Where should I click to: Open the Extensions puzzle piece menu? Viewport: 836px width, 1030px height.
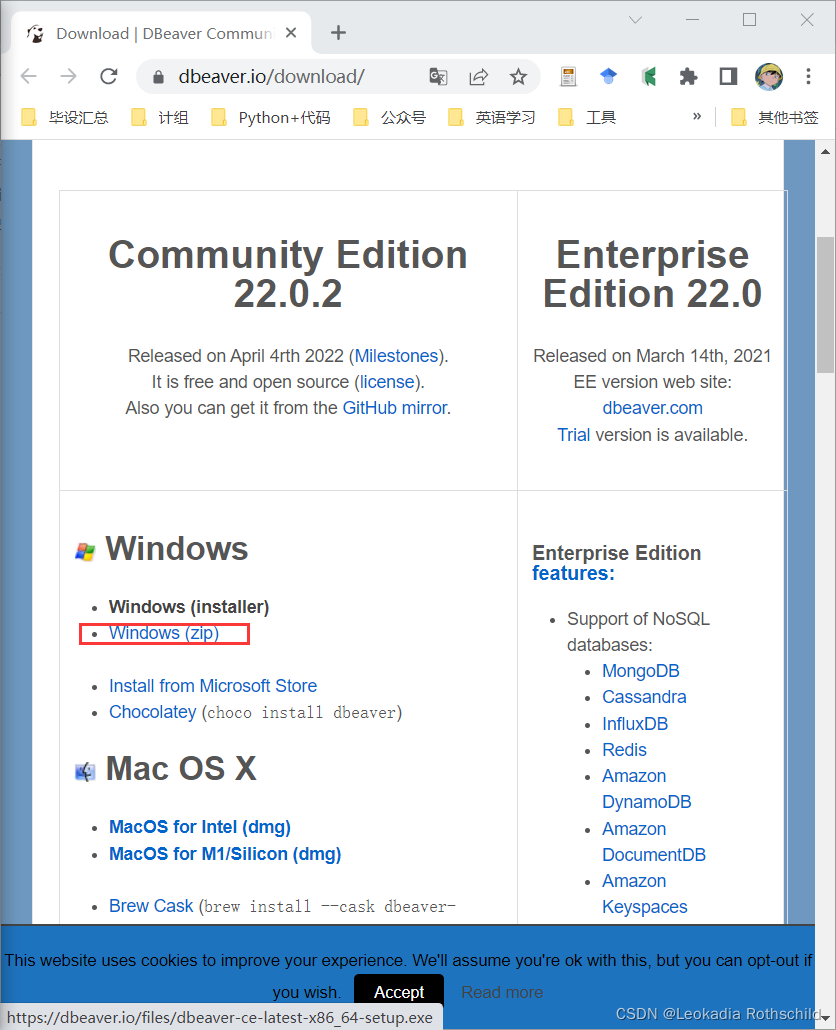[688, 77]
